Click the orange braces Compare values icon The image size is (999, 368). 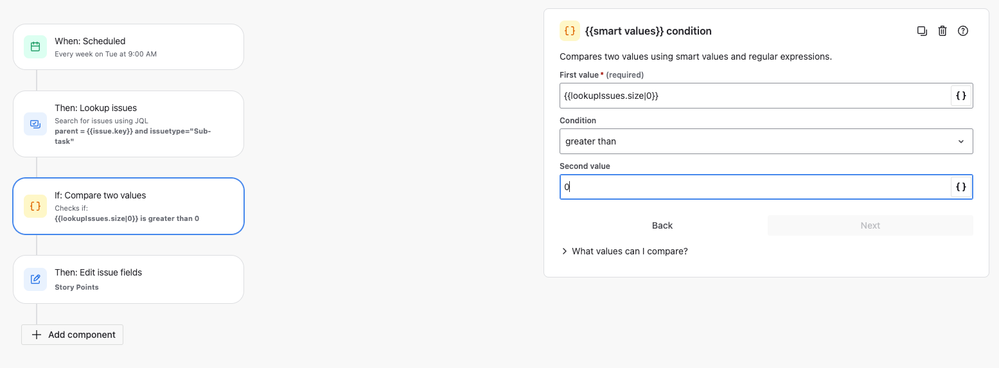(x=36, y=206)
